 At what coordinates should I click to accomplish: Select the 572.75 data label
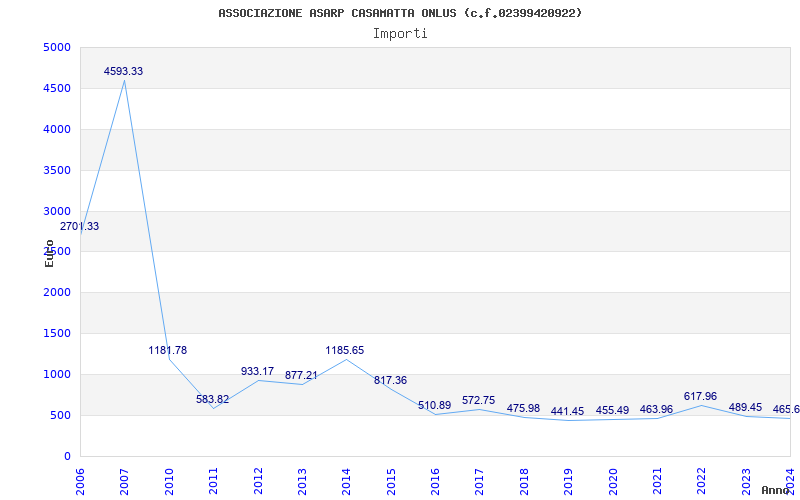tap(478, 400)
